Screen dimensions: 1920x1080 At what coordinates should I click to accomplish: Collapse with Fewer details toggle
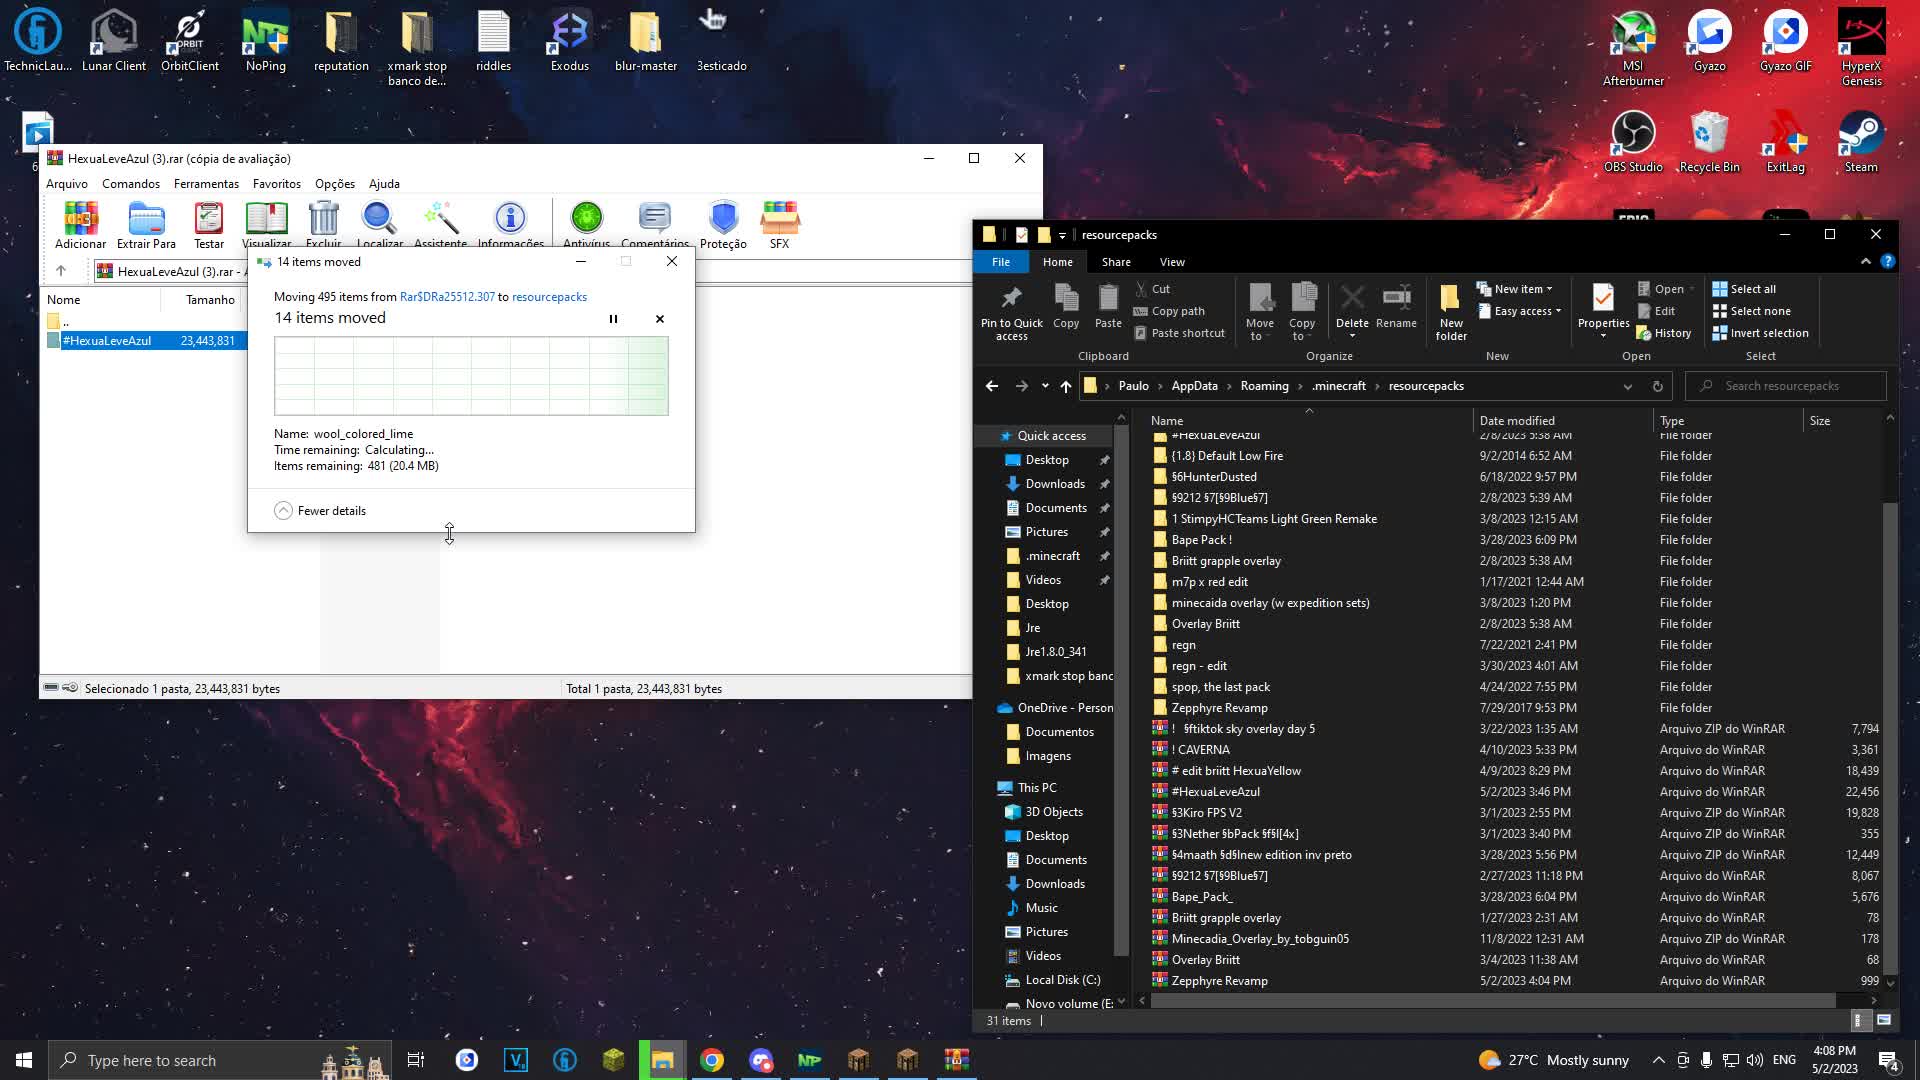[x=284, y=511]
